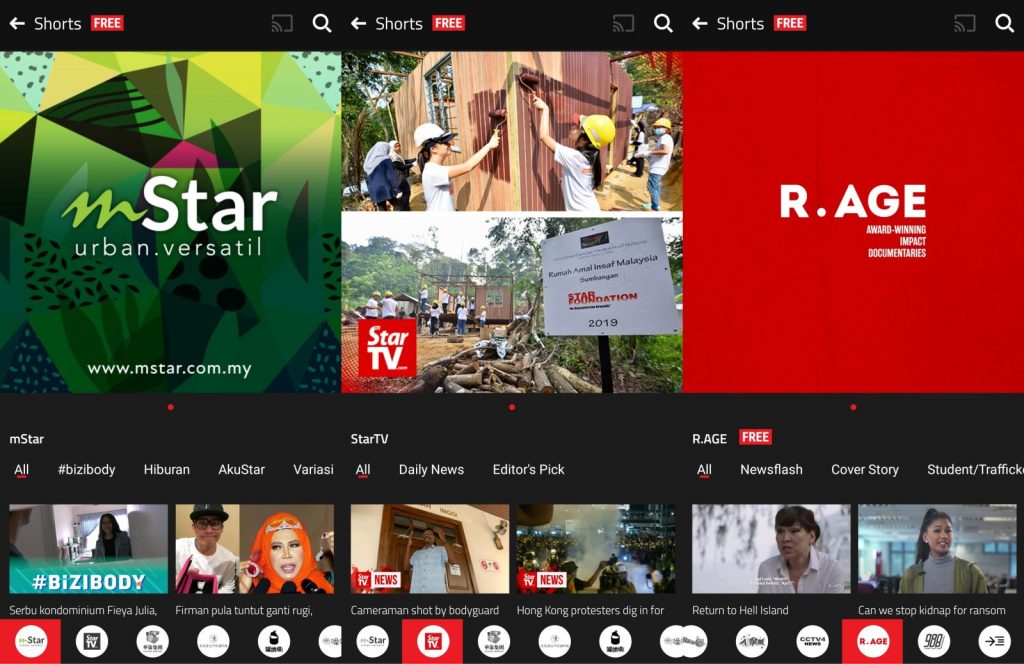Click 'Cameraman shot by bodyguard' title

click(424, 610)
